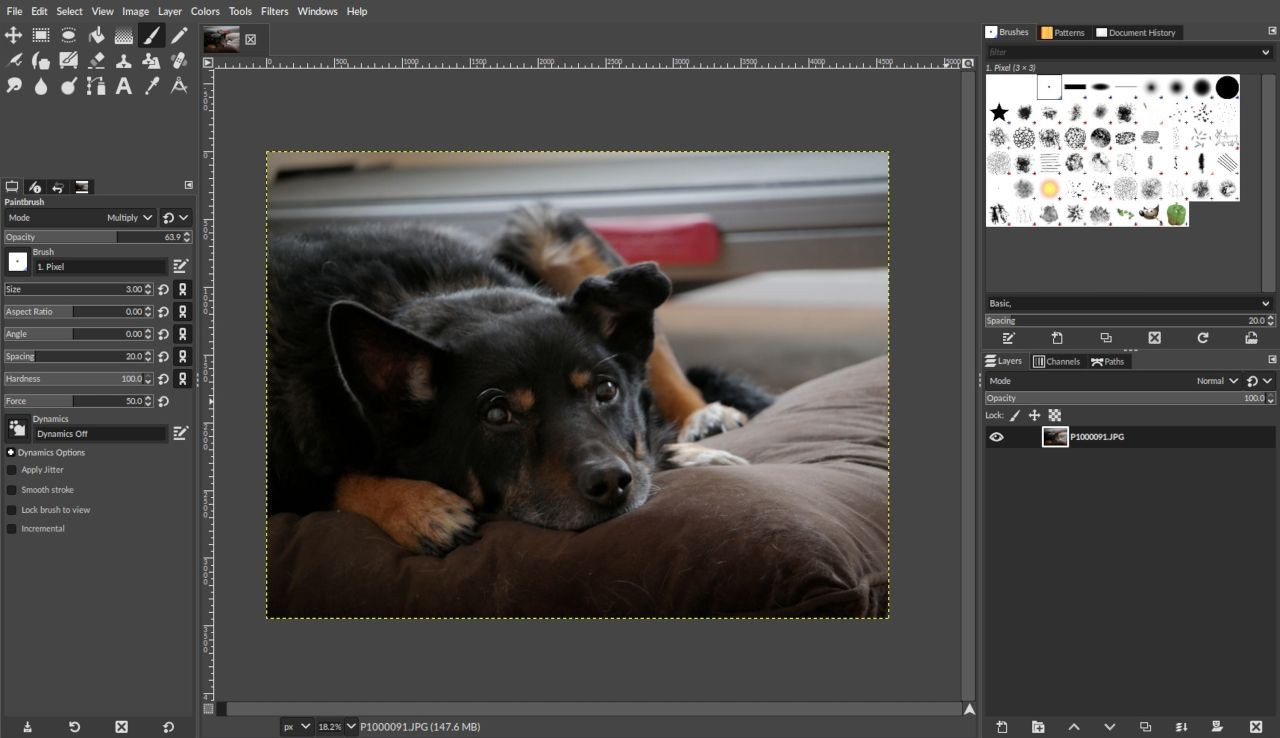Click the 1. Pixel brush name field
1280x738 pixels.
(99, 267)
